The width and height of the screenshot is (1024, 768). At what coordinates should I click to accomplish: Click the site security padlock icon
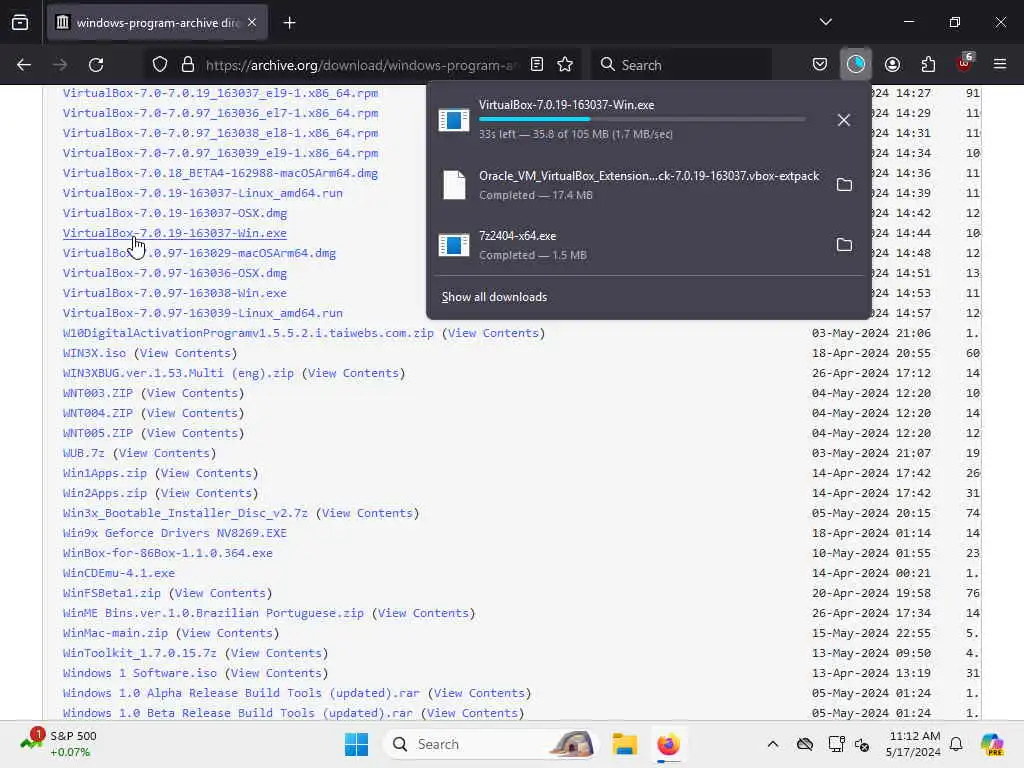pos(187,65)
